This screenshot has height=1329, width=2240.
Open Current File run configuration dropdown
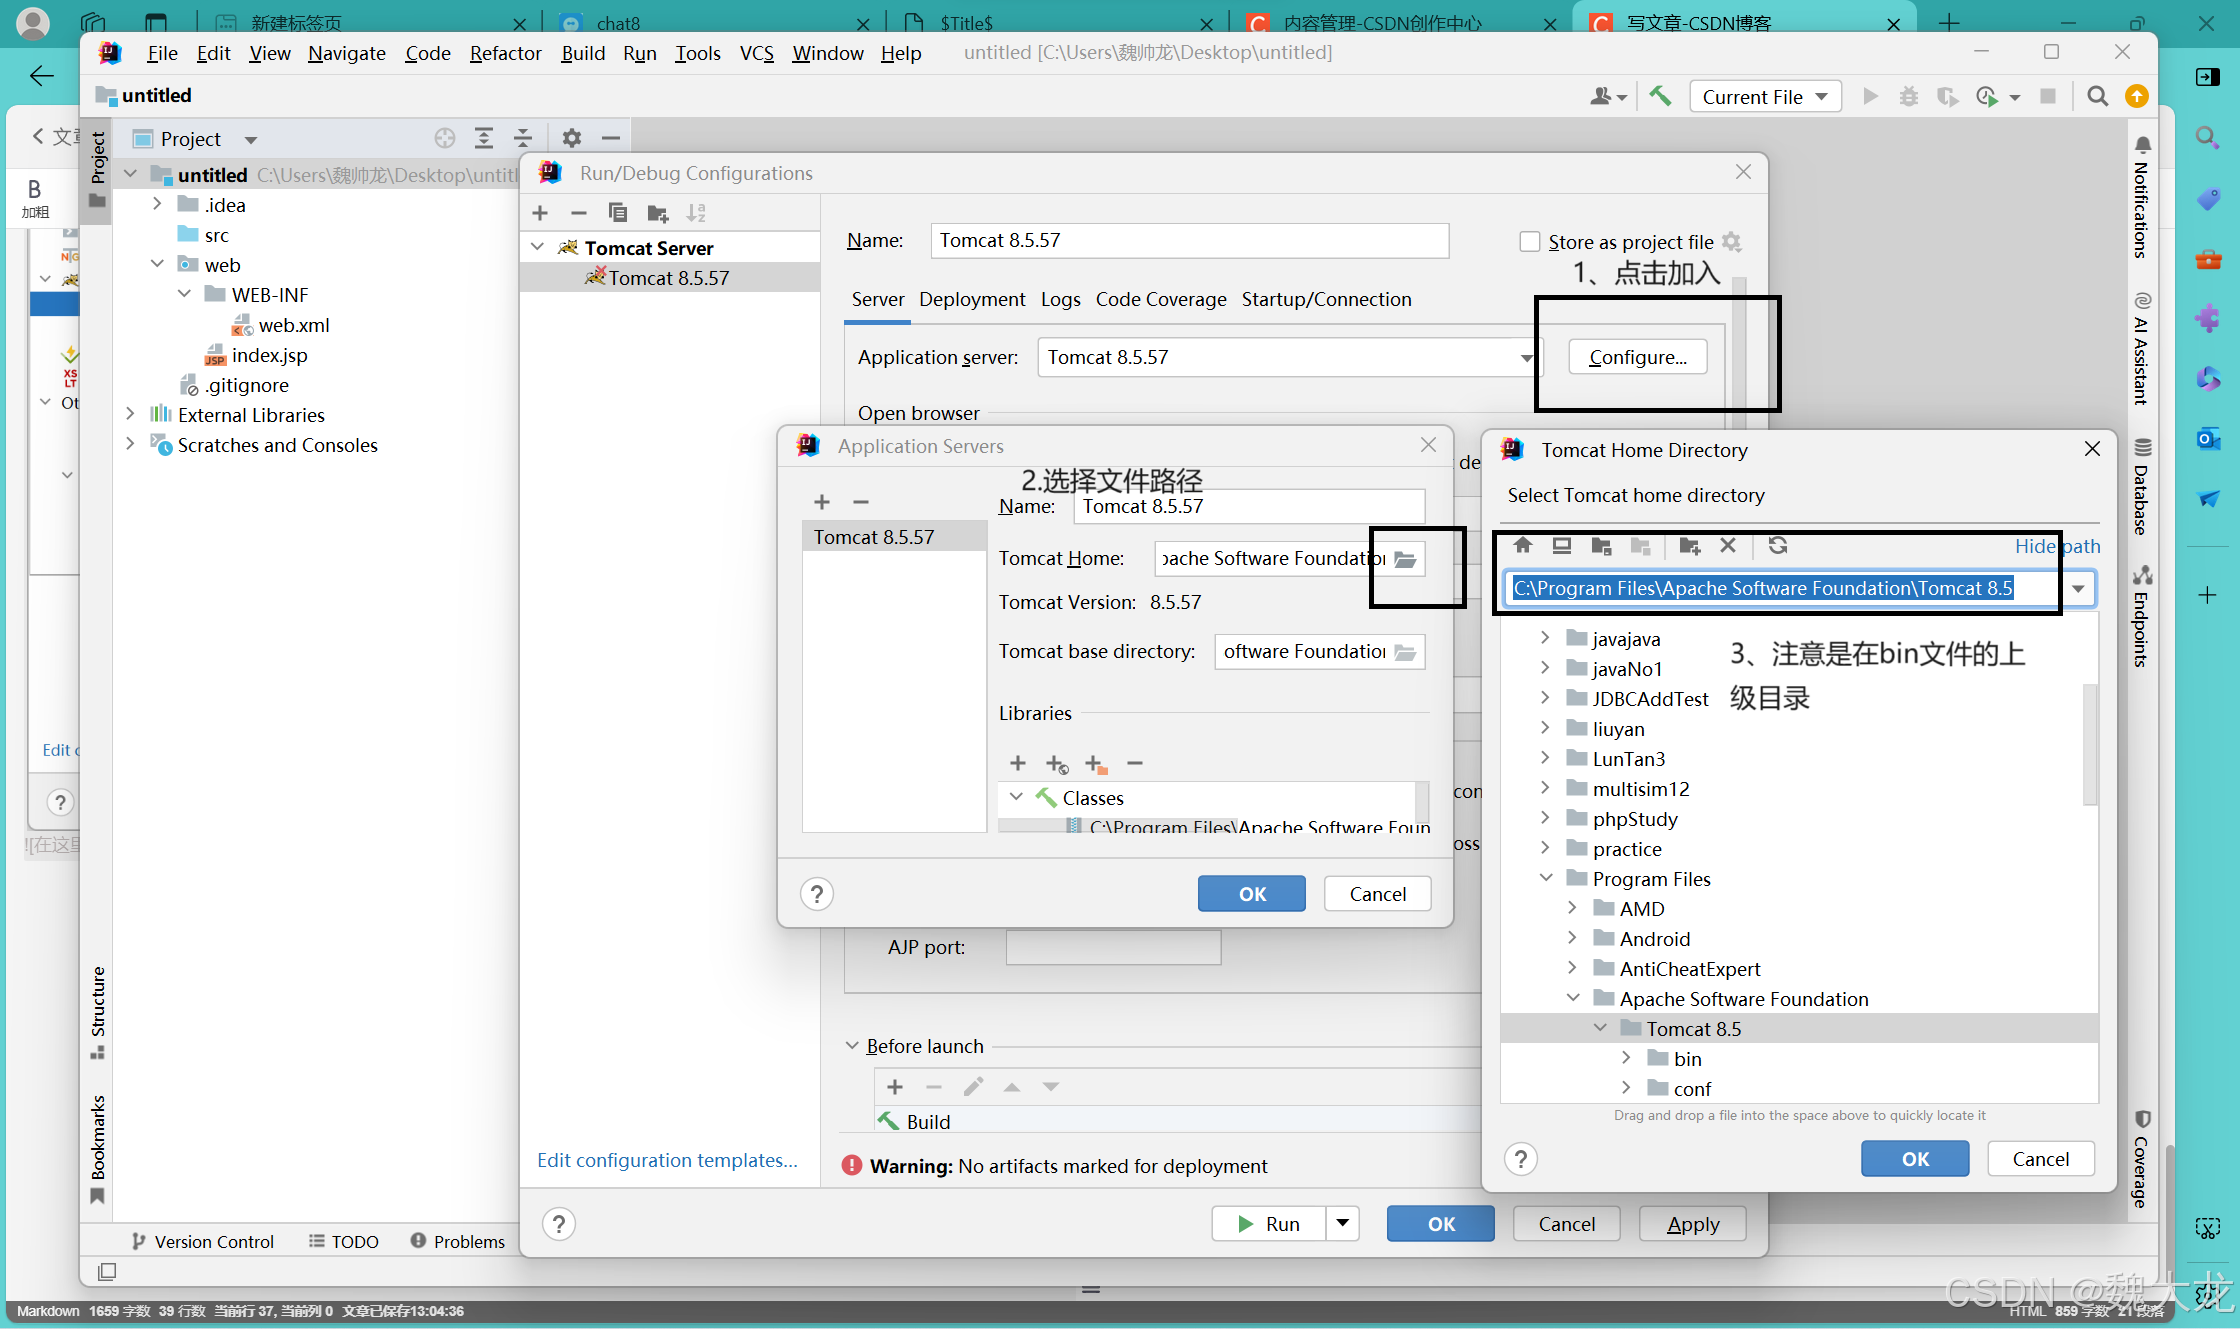tap(1766, 96)
